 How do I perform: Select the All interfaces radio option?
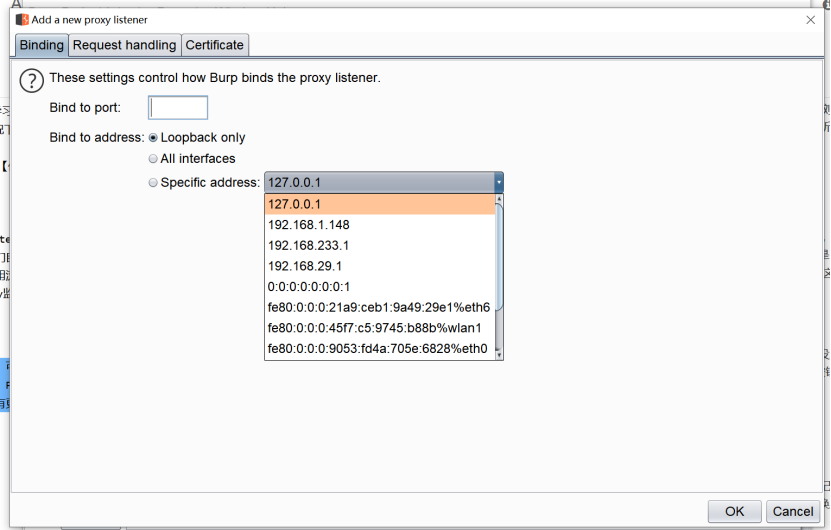pos(153,159)
